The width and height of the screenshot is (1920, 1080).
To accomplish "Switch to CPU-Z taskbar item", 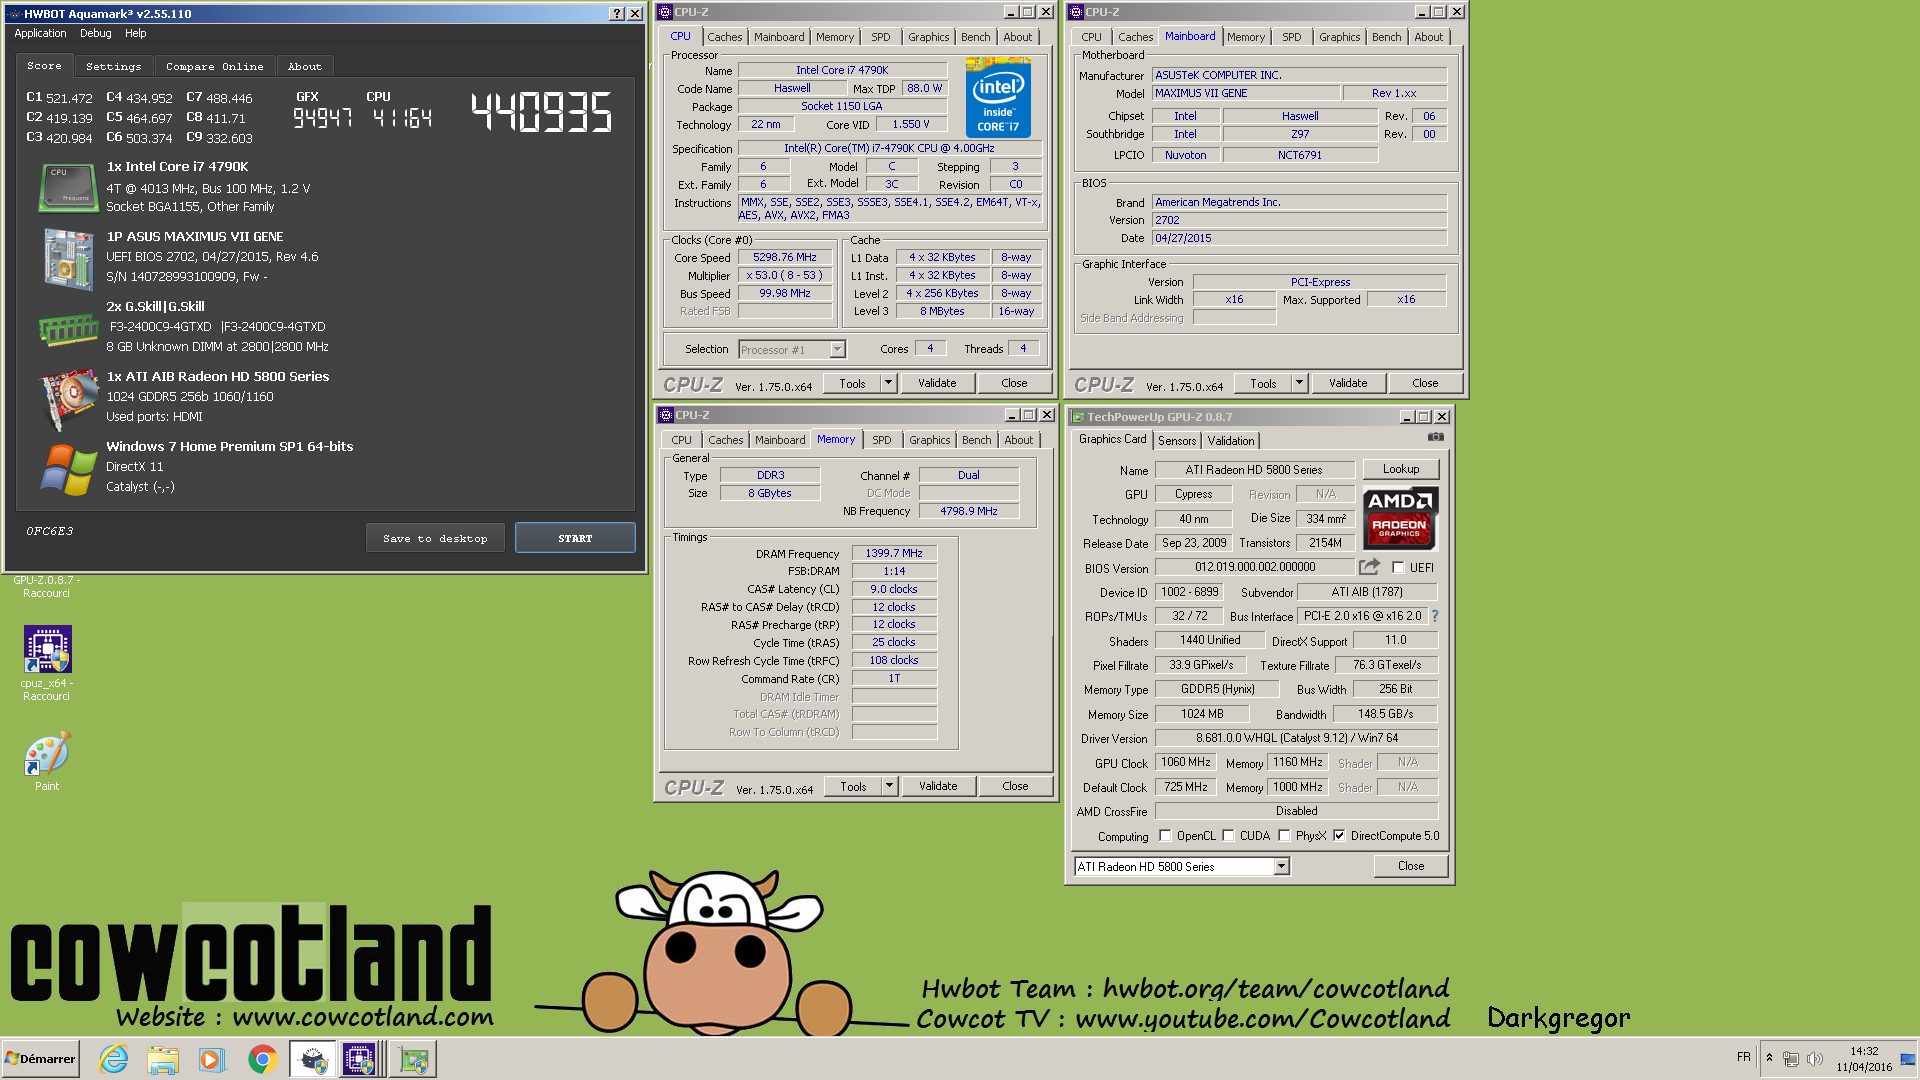I will [x=360, y=1059].
